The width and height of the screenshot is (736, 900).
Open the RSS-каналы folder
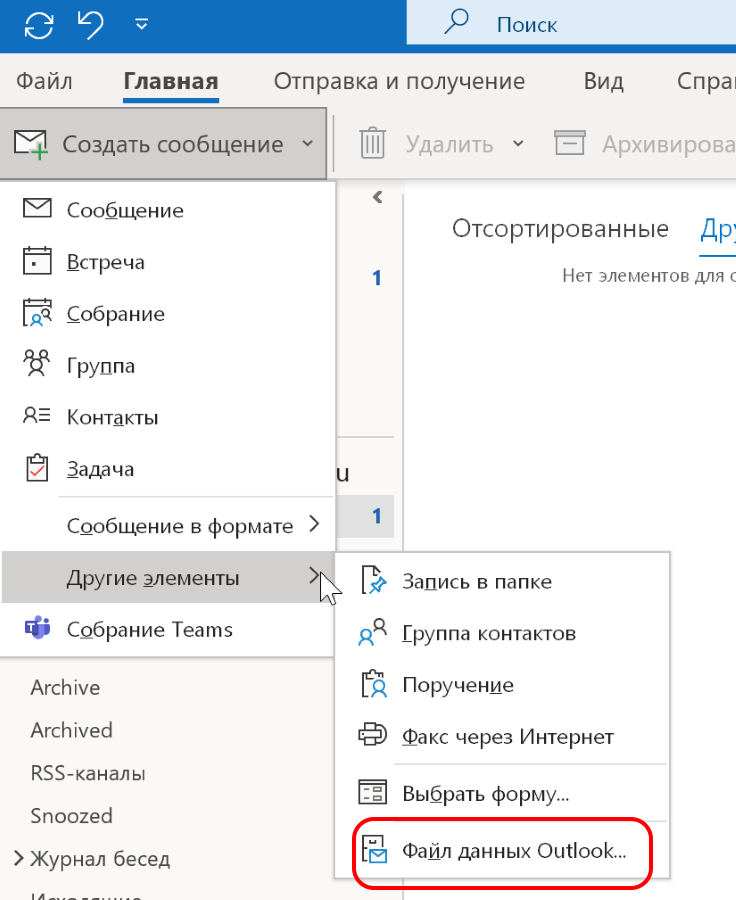coord(88,773)
